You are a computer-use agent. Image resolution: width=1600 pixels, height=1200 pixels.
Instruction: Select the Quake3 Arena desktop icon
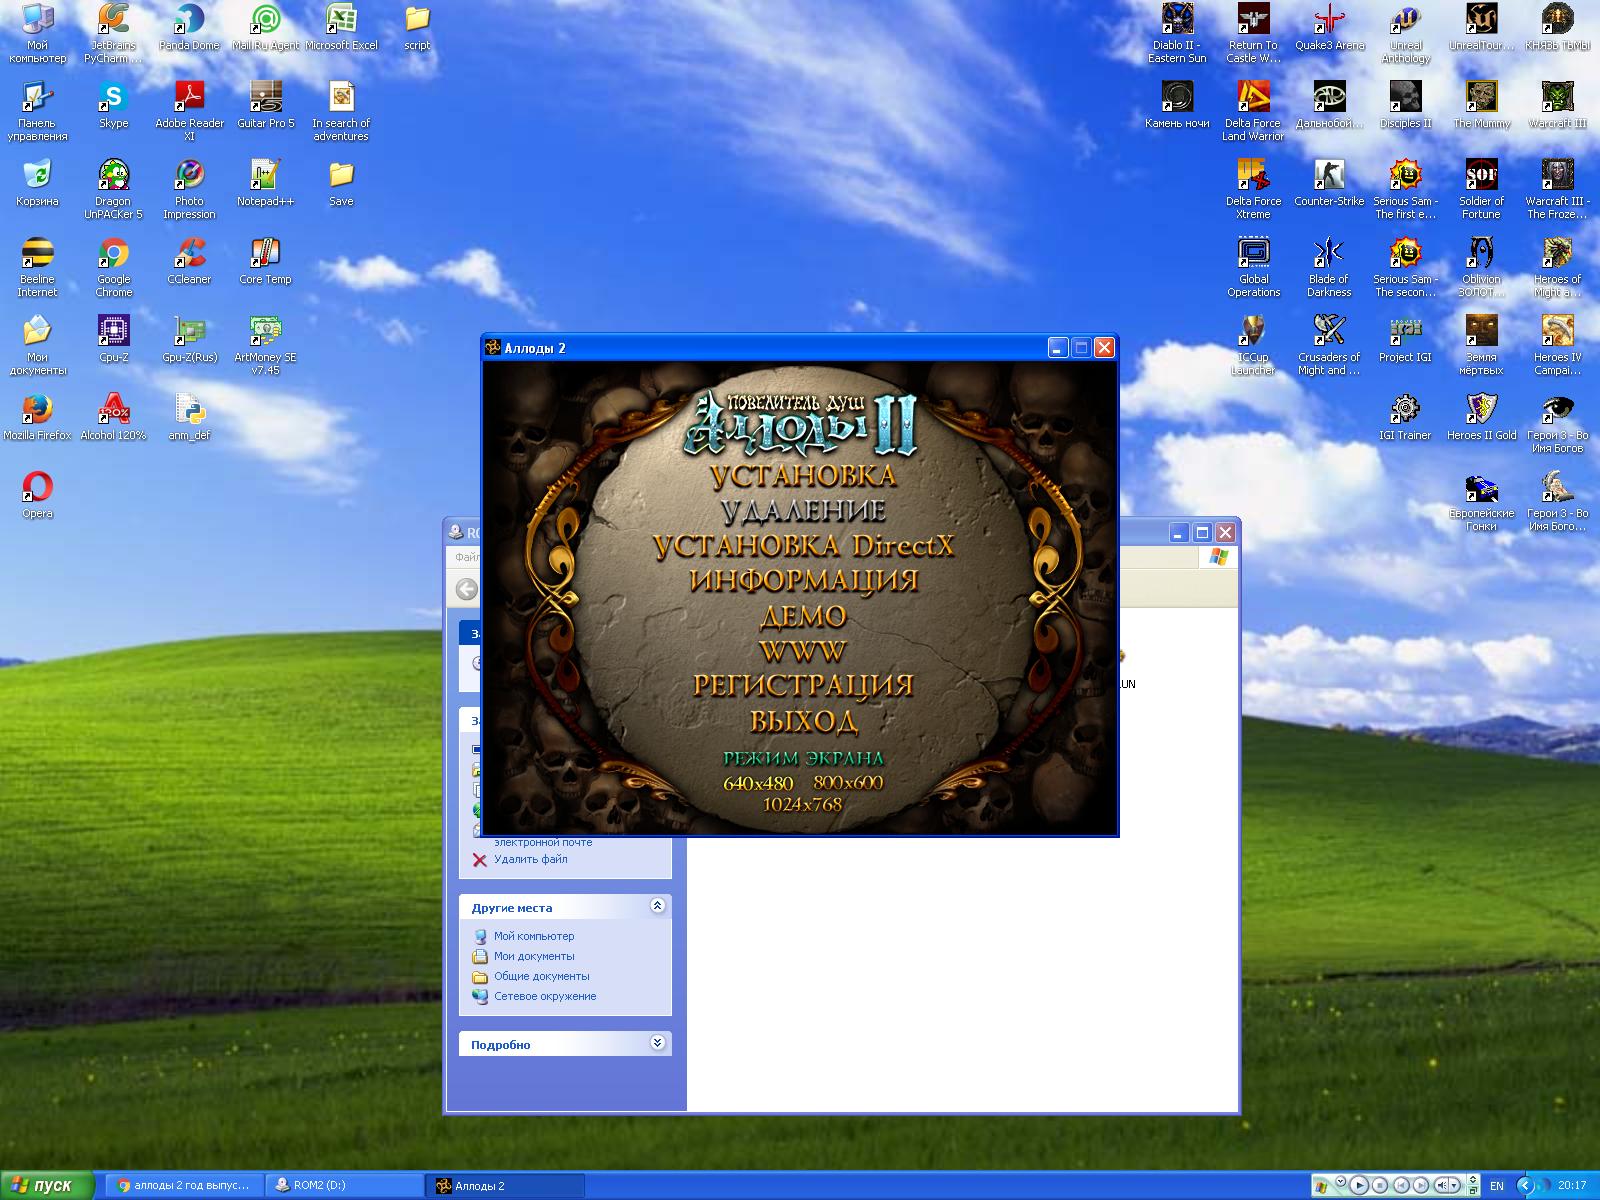(x=1329, y=28)
